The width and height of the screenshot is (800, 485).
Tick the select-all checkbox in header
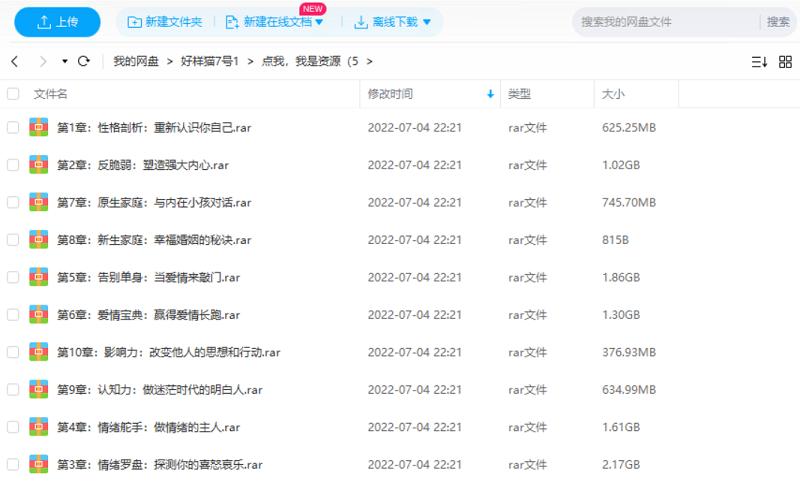click(13, 94)
